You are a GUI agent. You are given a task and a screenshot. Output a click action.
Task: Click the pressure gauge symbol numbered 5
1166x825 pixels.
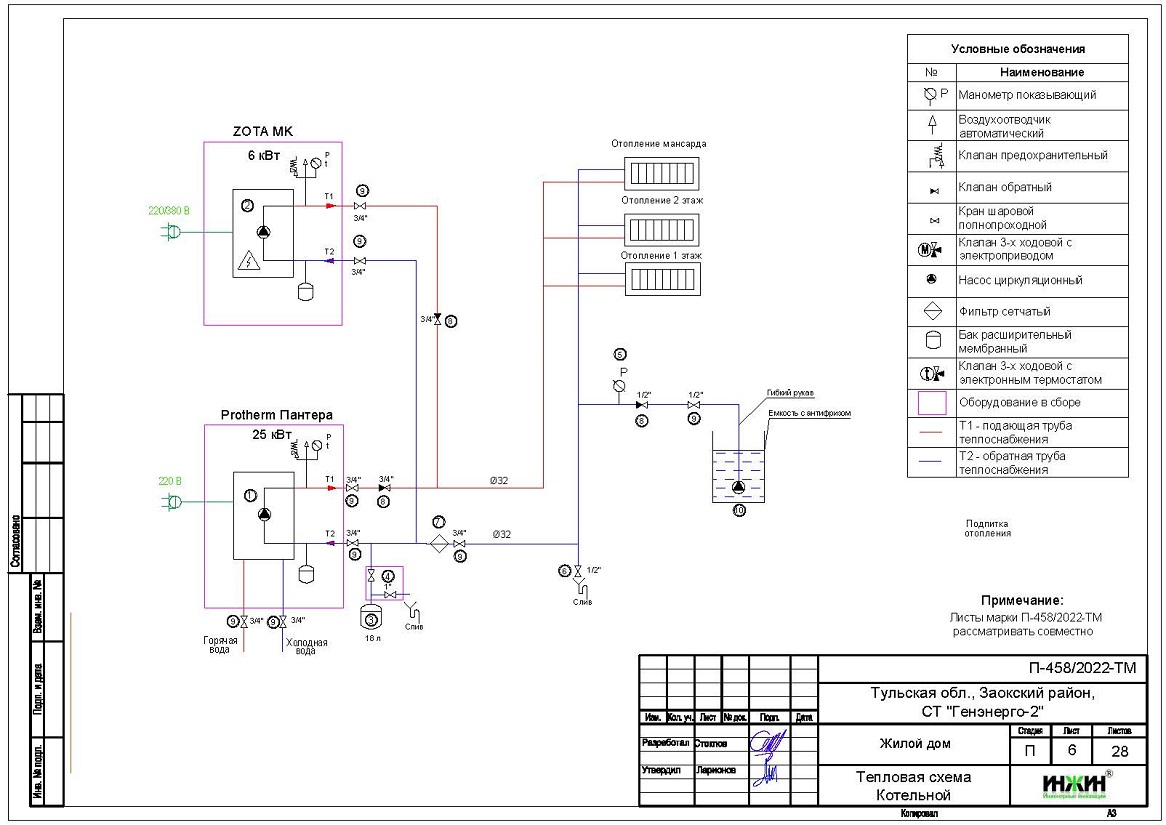[619, 386]
